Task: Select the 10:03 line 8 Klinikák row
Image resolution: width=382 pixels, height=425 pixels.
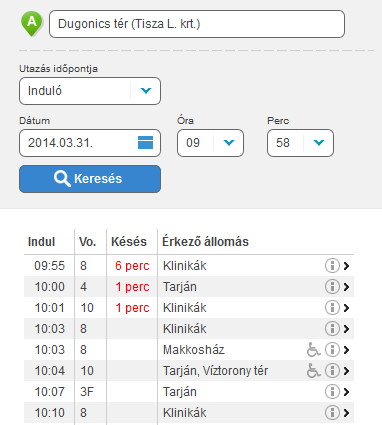Action: 189,329
